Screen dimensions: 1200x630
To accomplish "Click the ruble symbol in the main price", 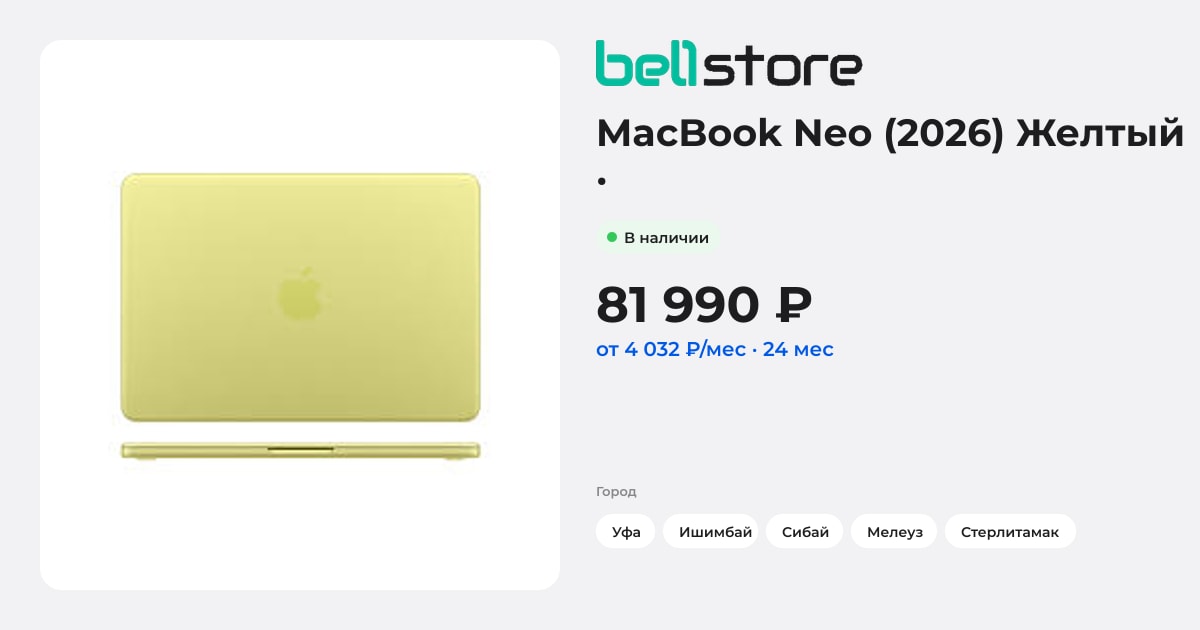I will click(794, 305).
